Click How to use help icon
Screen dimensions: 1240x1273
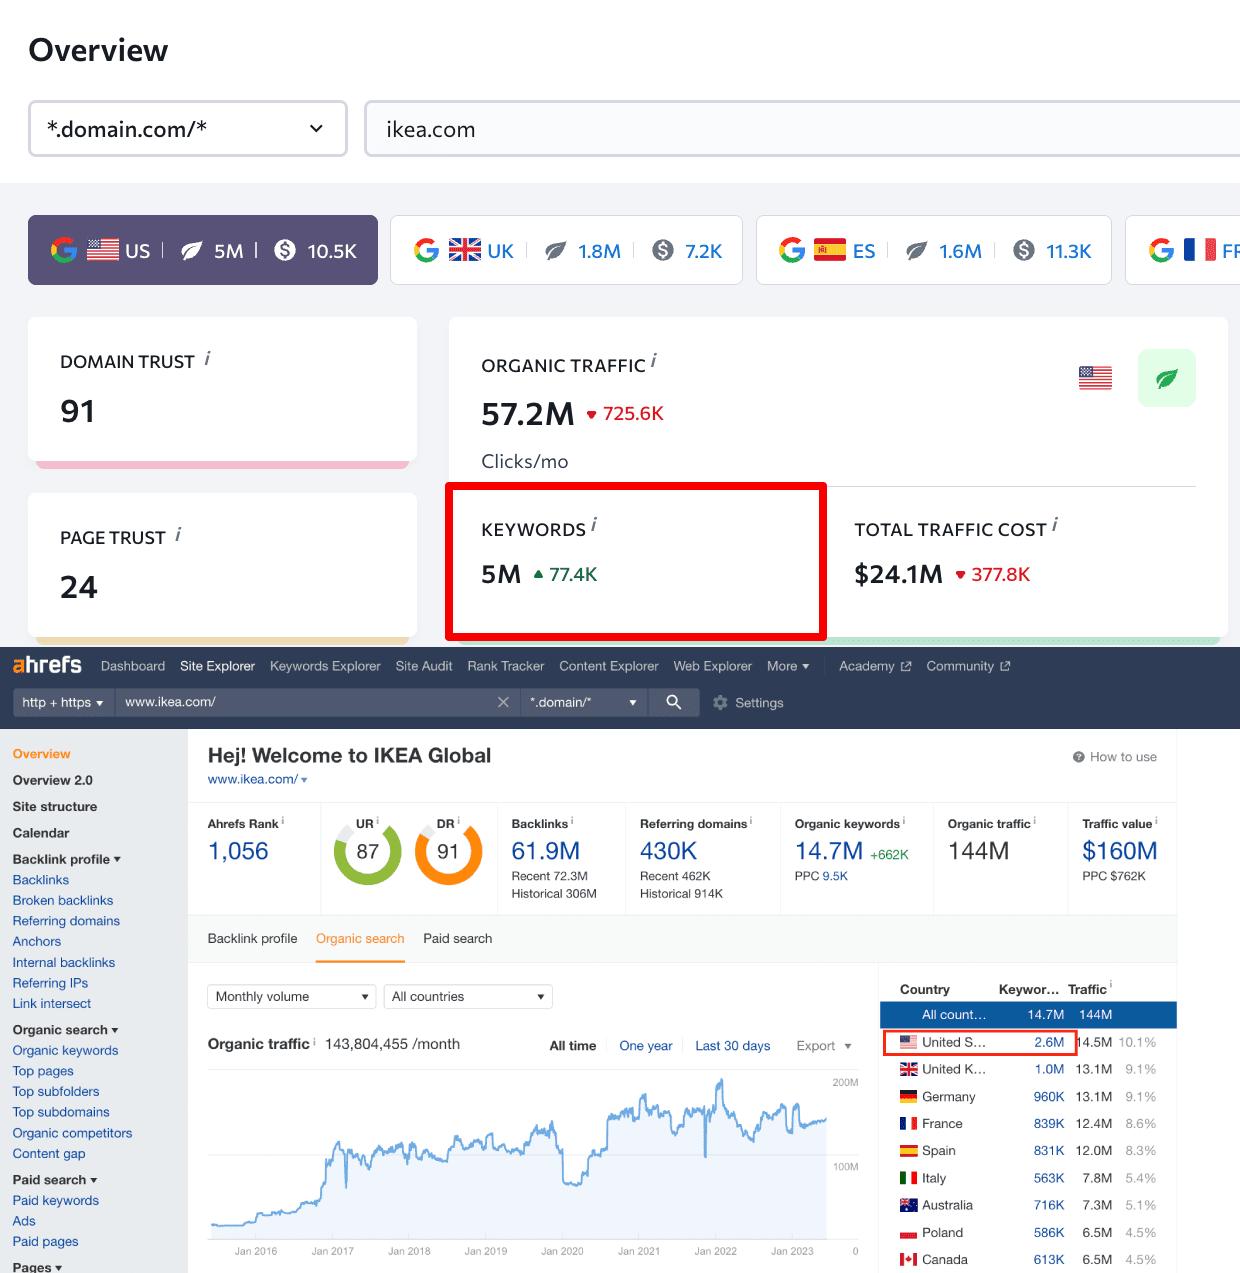[1079, 757]
